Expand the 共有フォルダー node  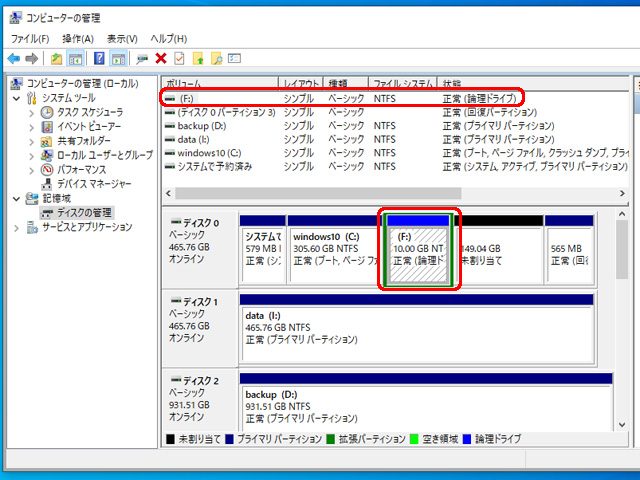pyautogui.click(x=31, y=142)
